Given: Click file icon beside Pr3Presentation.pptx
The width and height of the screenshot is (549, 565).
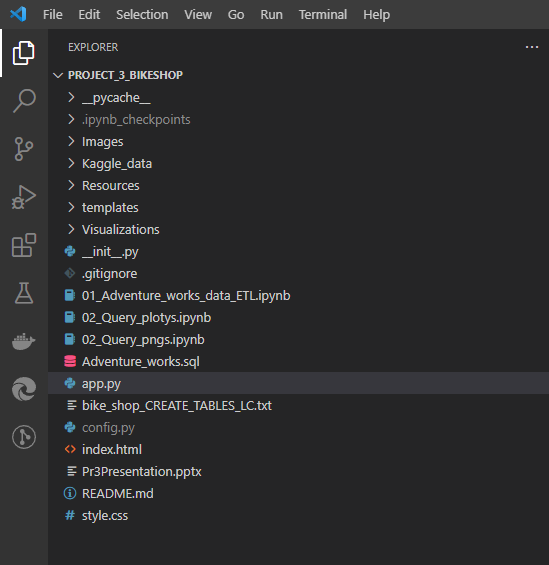Looking at the screenshot, I should coord(72,471).
